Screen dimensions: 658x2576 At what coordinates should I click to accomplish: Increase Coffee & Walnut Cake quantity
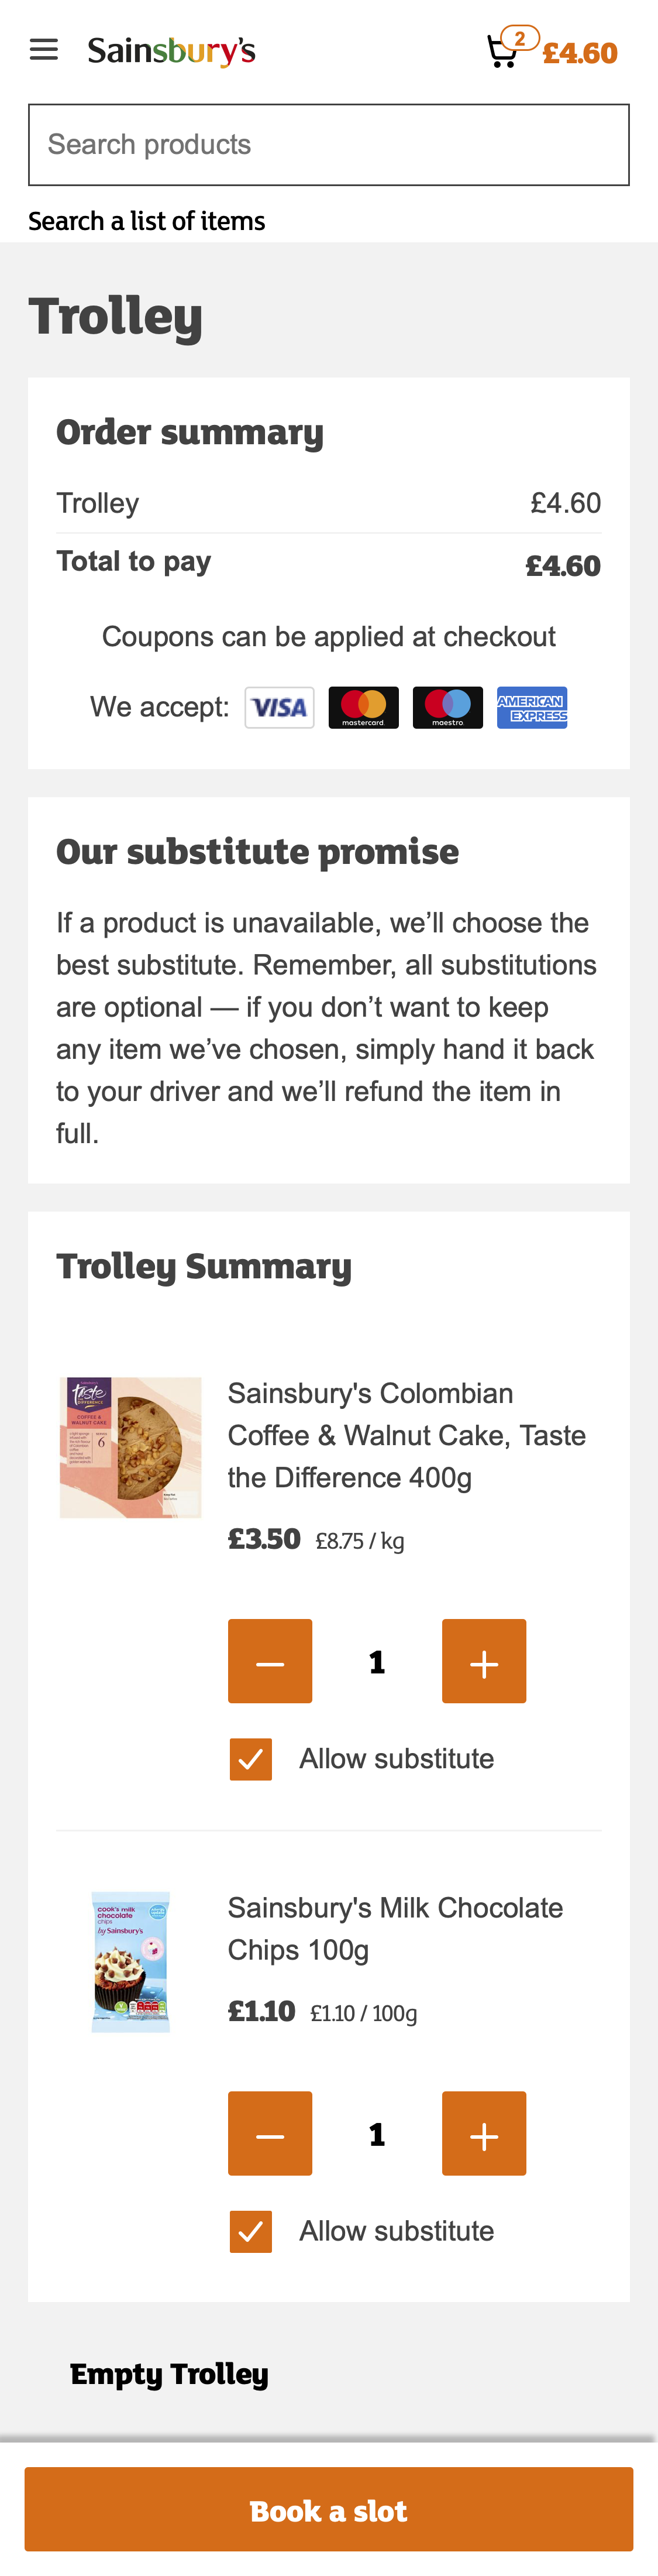[484, 1661]
